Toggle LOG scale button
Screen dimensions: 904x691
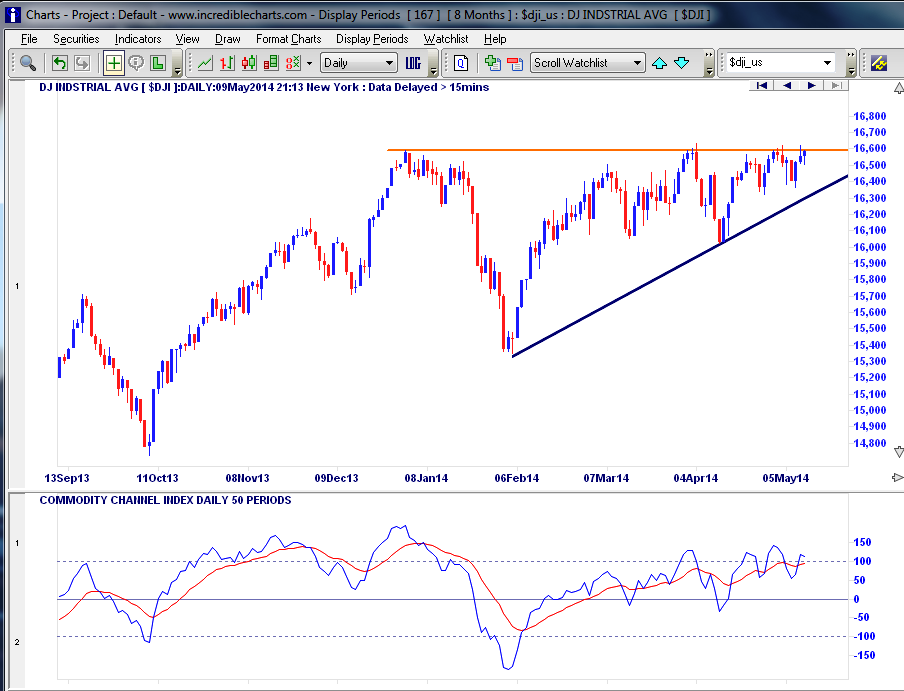[413, 63]
